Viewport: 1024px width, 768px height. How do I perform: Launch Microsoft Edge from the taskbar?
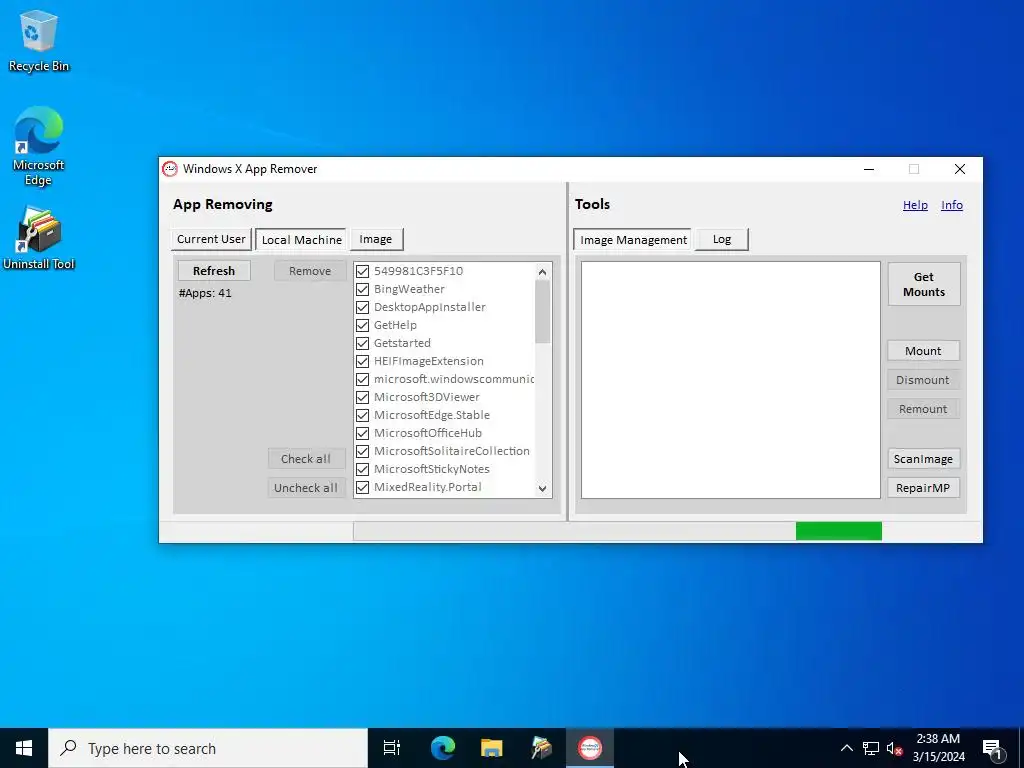pos(443,748)
